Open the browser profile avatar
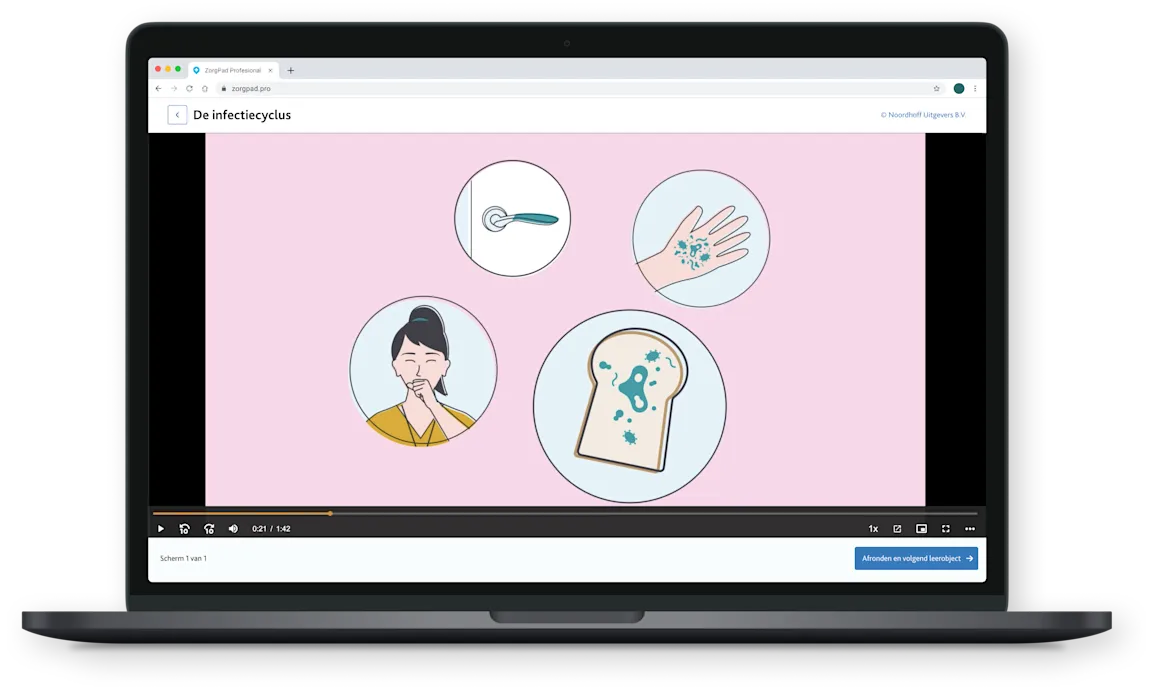 coord(959,88)
